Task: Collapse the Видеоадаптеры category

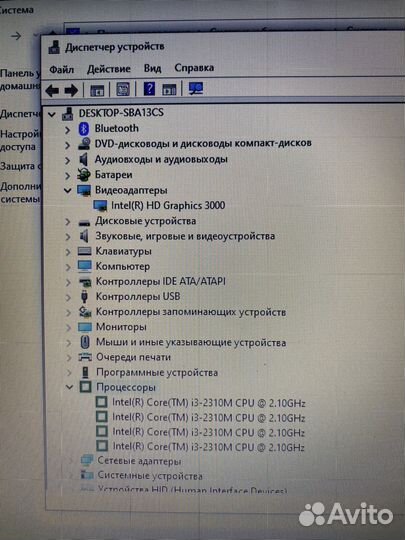Action: (x=68, y=190)
